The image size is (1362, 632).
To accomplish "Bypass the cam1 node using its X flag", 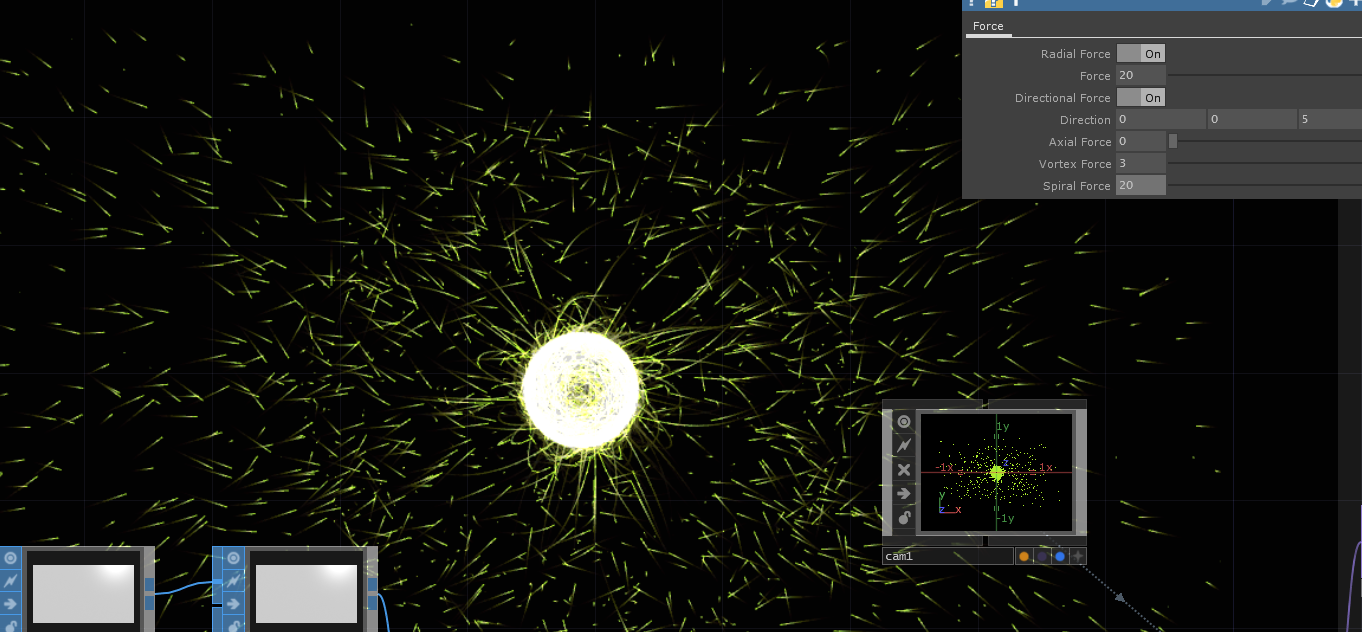I will click(x=903, y=469).
